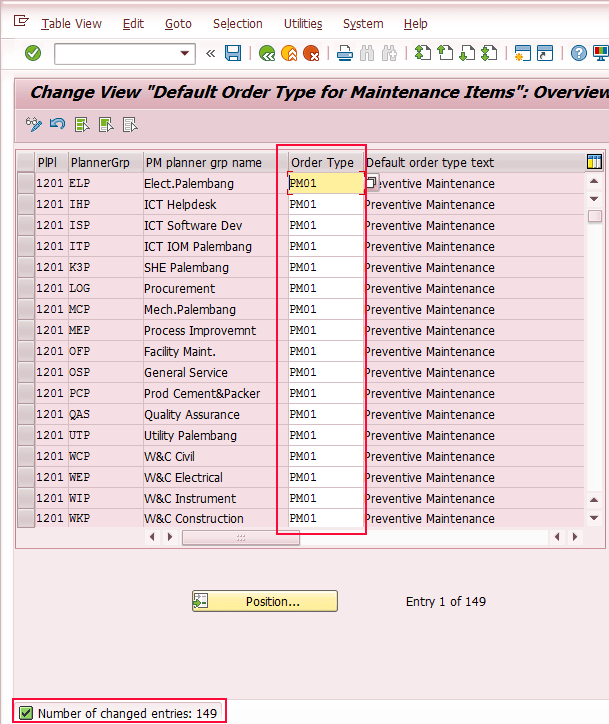The image size is (609, 724).
Task: Click the left horizontal scroll arrow under the name column
Action: click(x=152, y=537)
